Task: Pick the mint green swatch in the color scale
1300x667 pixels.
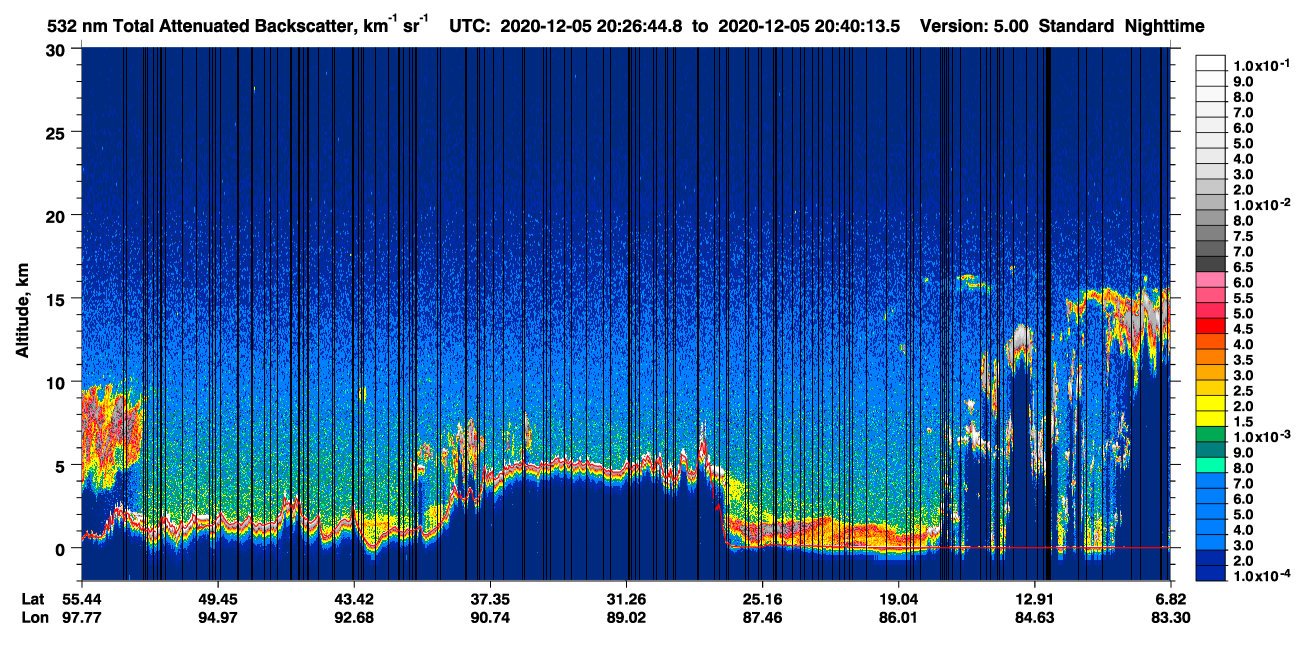Action: (x=1211, y=464)
